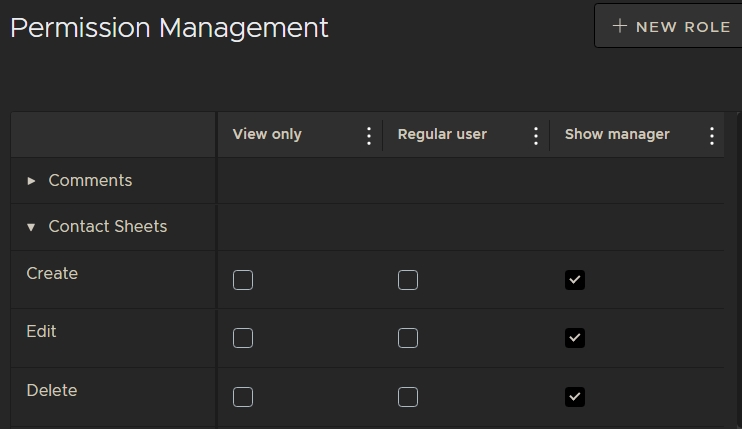Uncheck Delete permission for Show manager
Screen dimensions: 742x429
tap(574, 397)
